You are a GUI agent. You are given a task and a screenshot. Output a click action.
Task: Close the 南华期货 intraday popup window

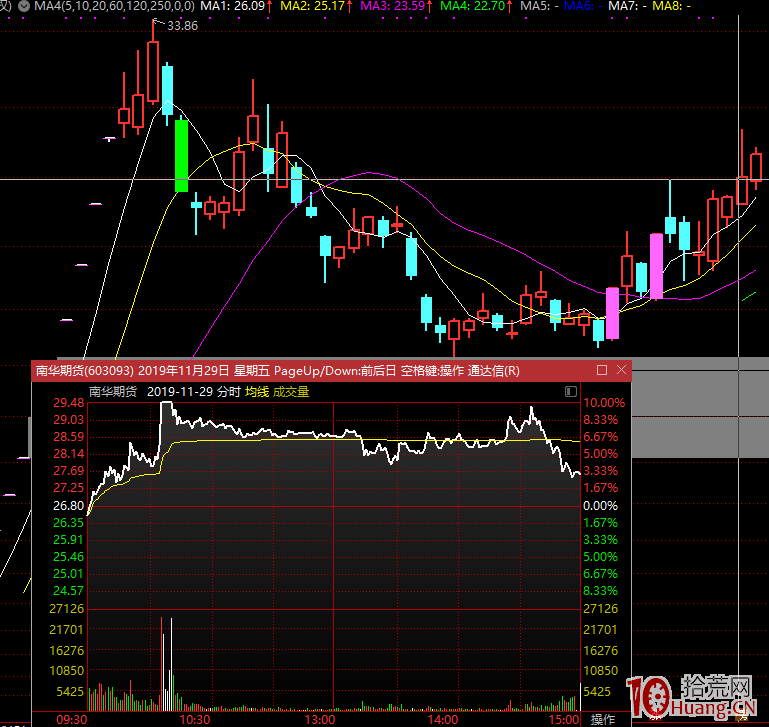[621, 370]
